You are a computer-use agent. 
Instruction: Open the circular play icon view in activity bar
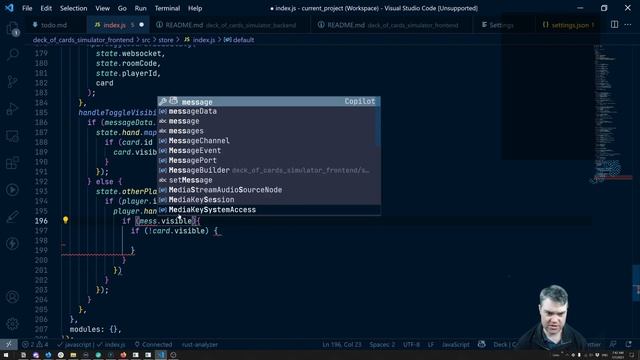click(x=13, y=190)
